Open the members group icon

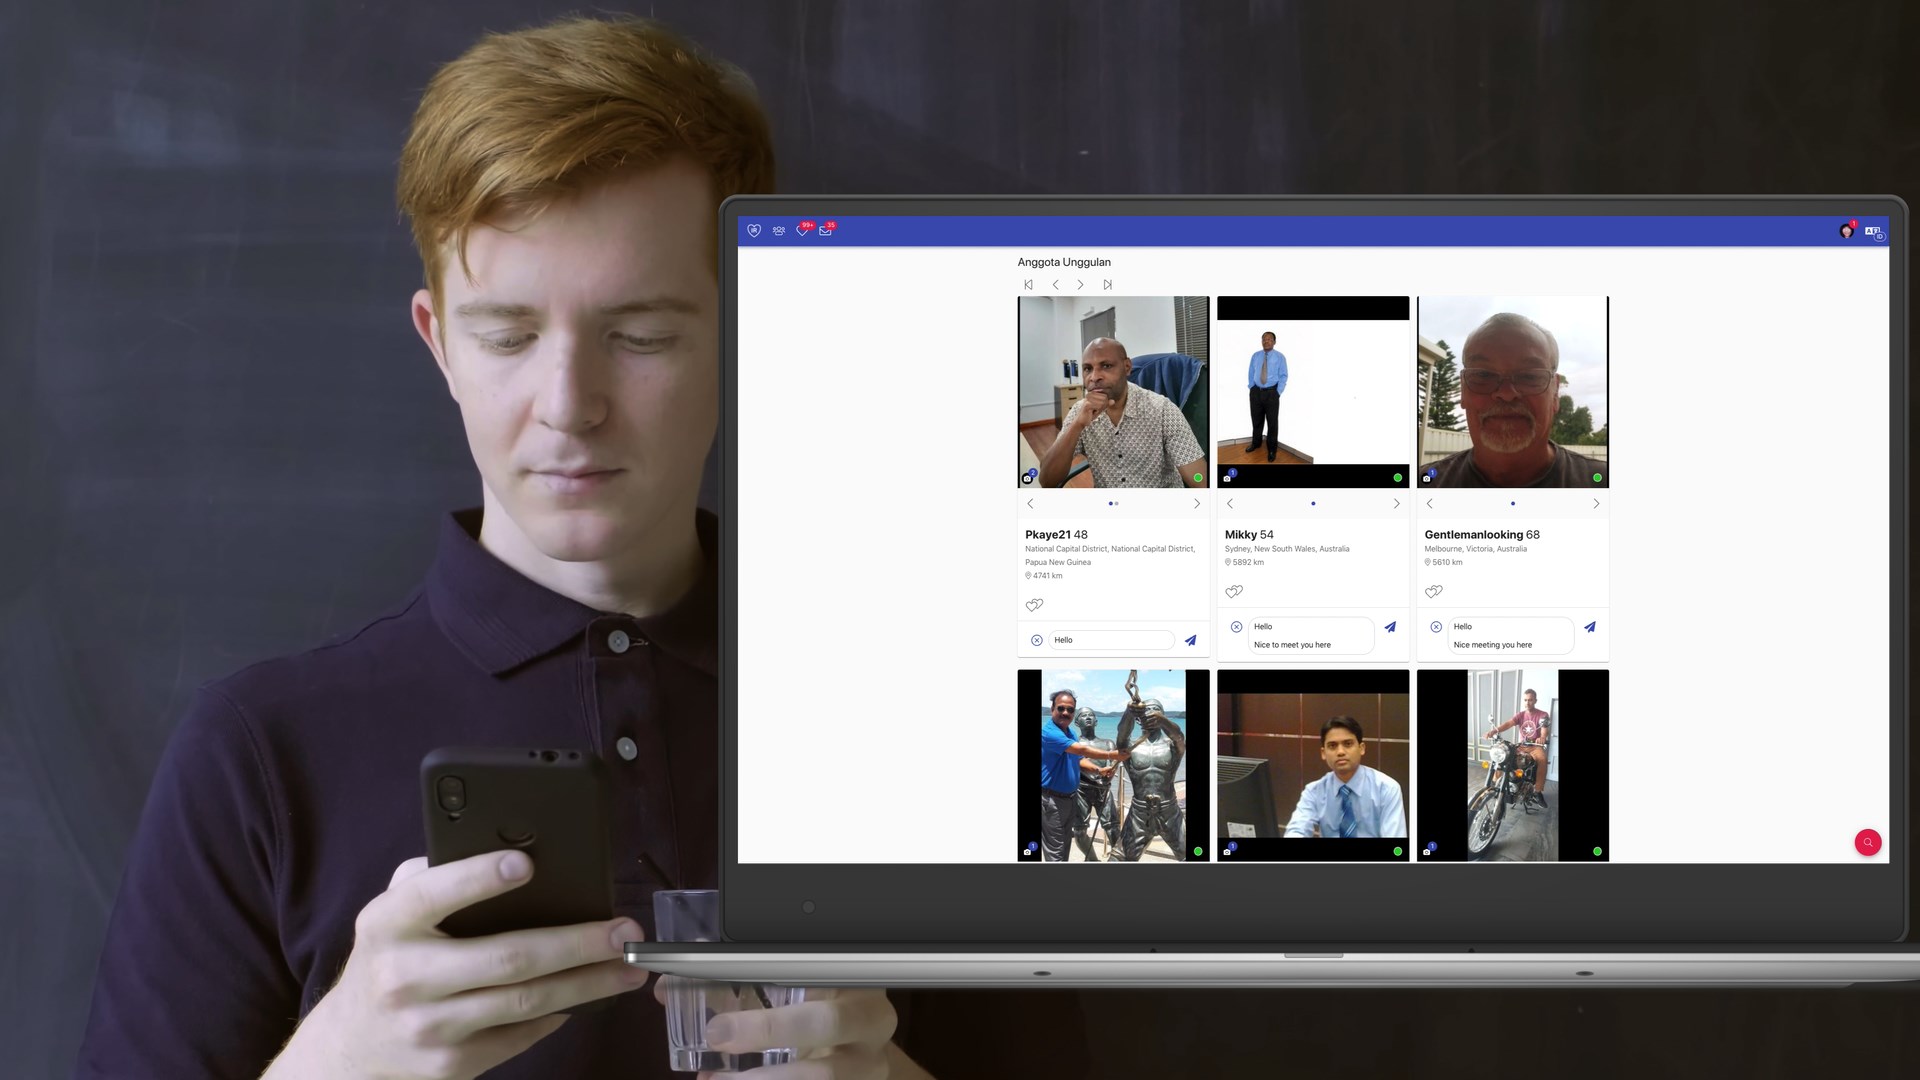(779, 231)
